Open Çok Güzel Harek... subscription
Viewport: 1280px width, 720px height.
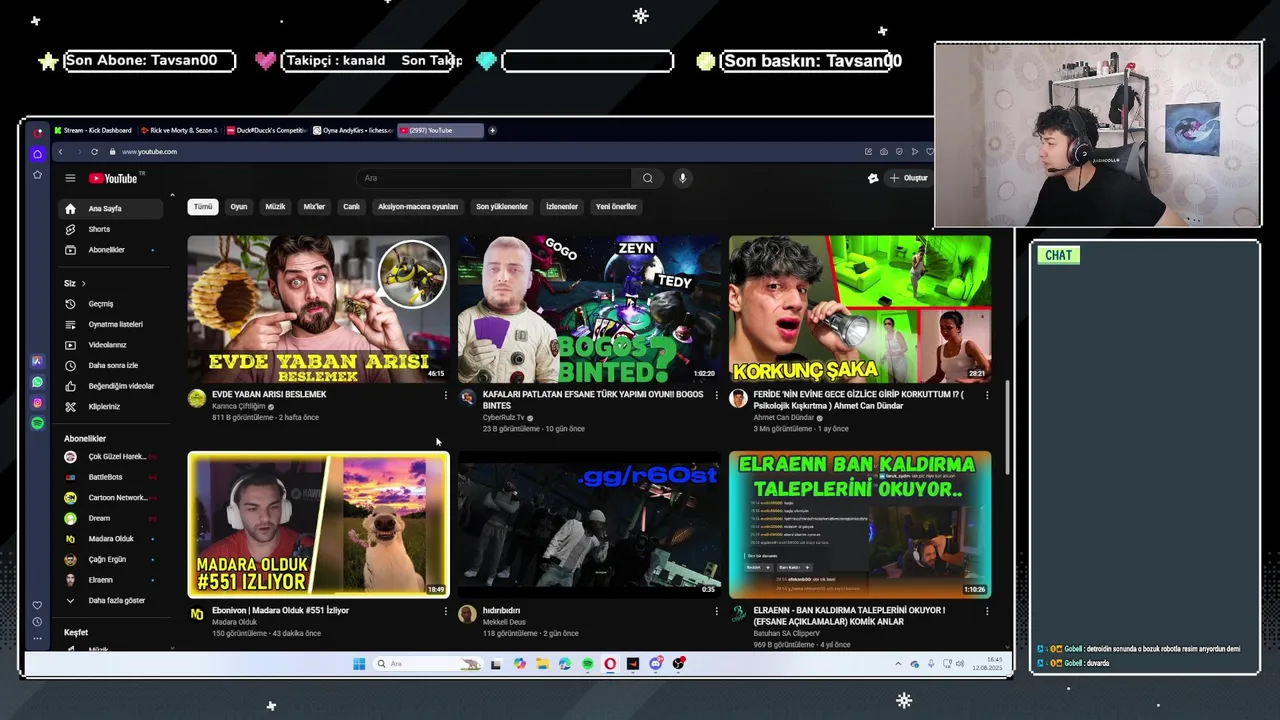coord(110,457)
